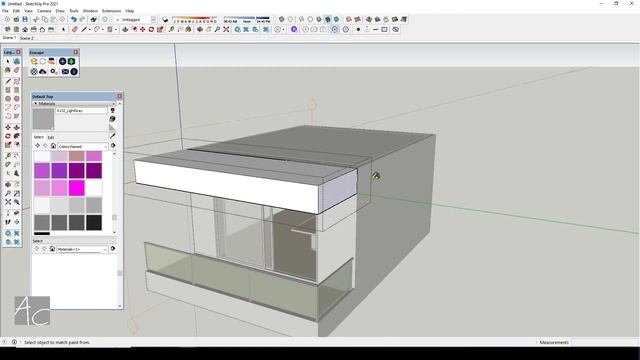Switch to Hidden Line face style
This screenshot has width=640, height=360.
click(310, 19)
